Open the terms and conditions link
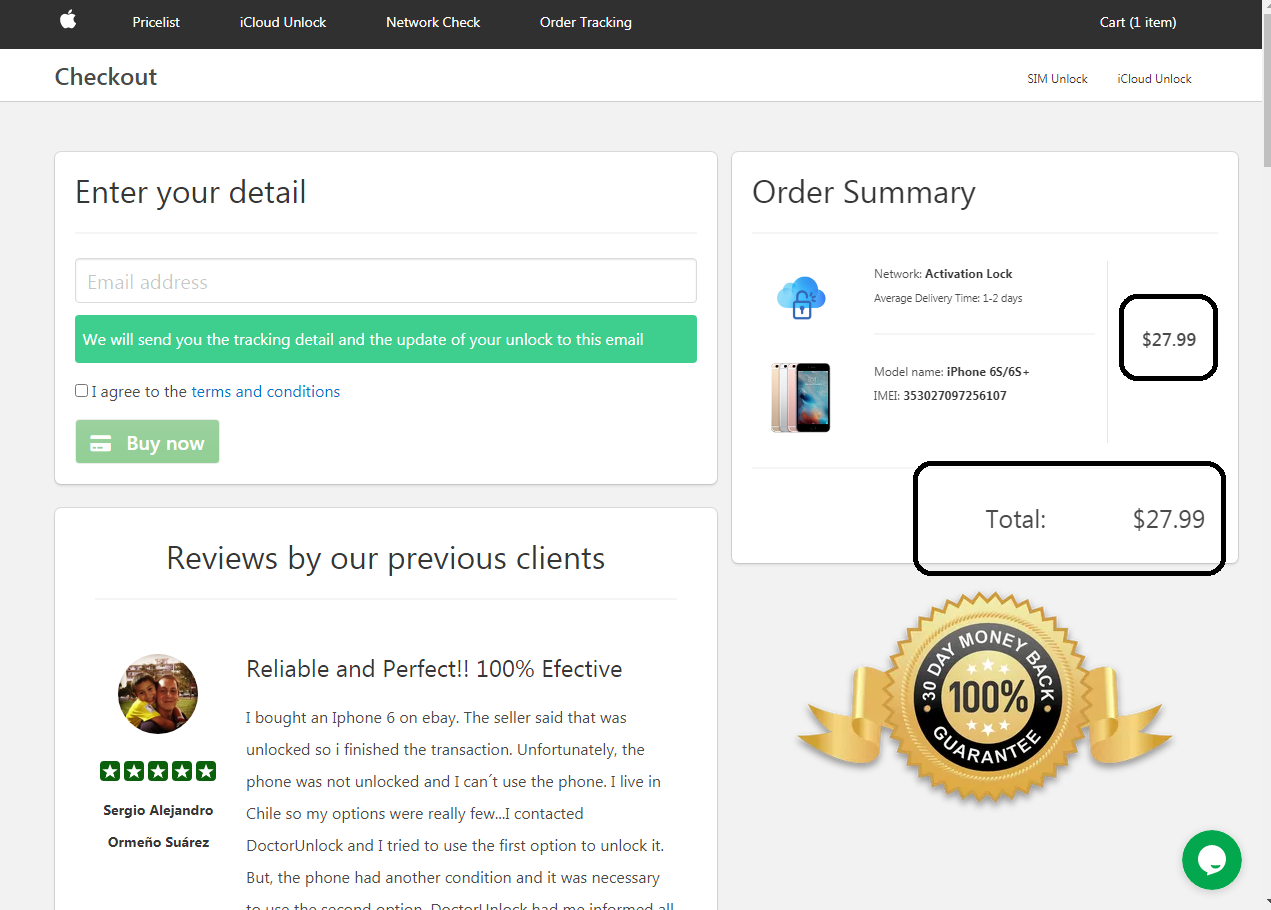Image resolution: width=1271 pixels, height=910 pixels. point(265,392)
